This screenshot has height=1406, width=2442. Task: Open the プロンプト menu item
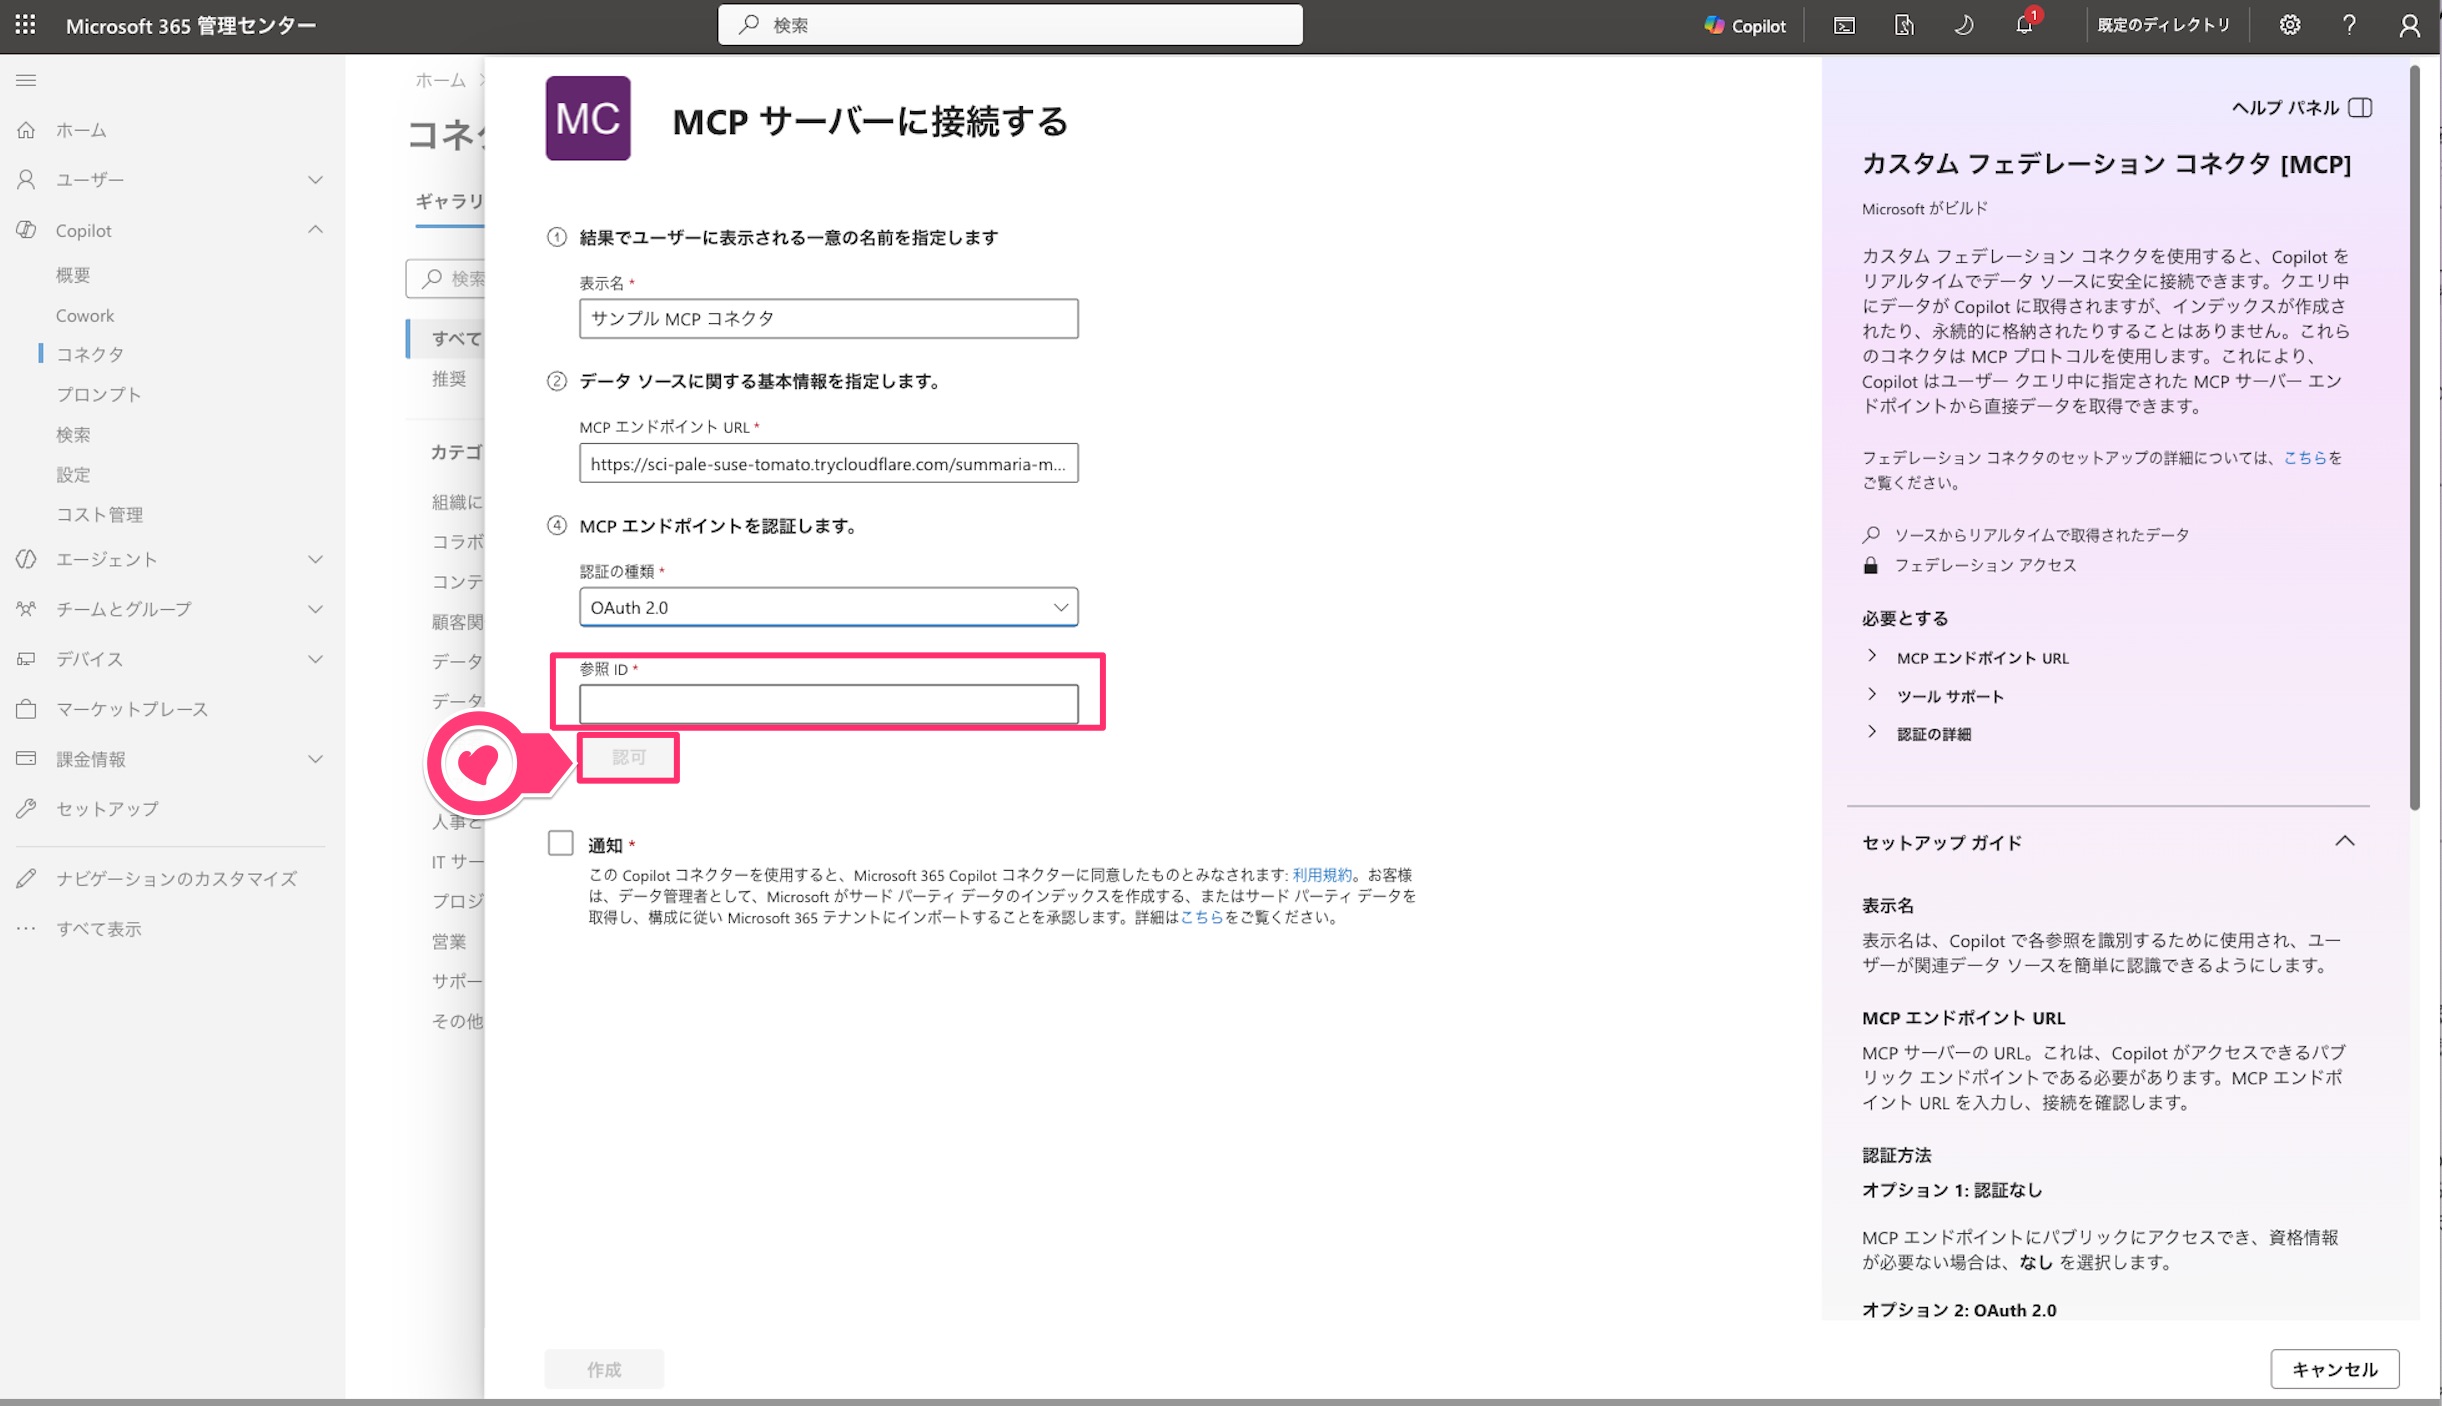point(98,394)
